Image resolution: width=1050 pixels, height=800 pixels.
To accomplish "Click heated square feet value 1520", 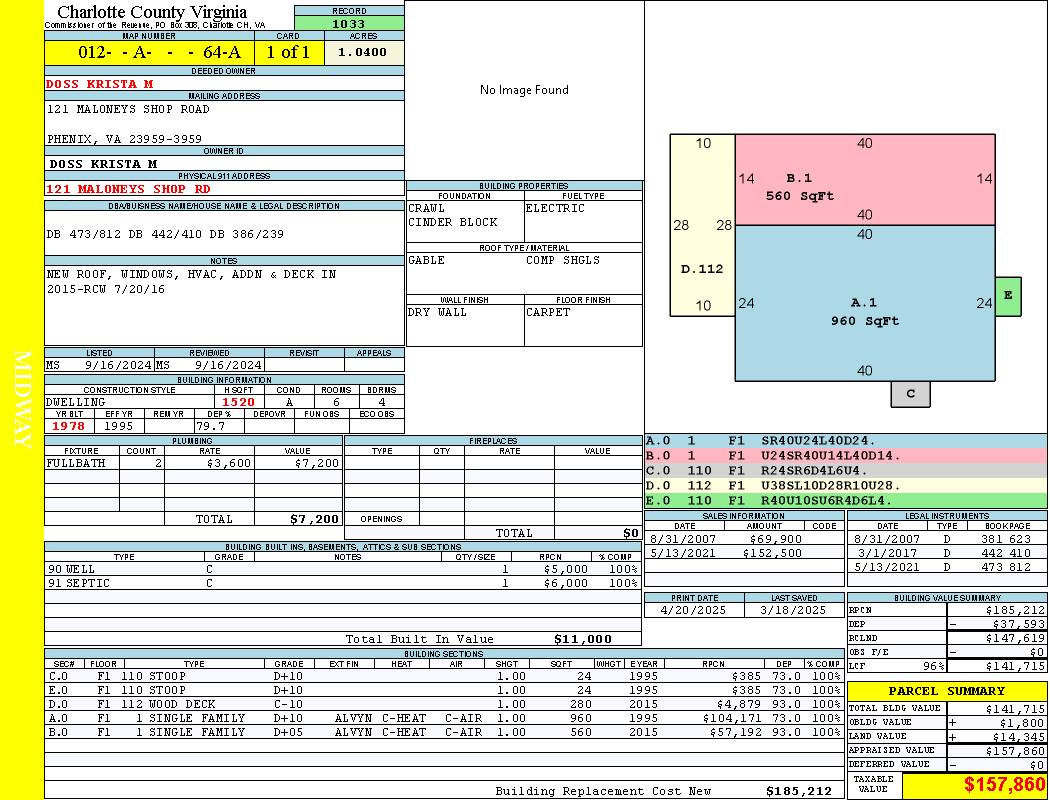I will (x=238, y=402).
